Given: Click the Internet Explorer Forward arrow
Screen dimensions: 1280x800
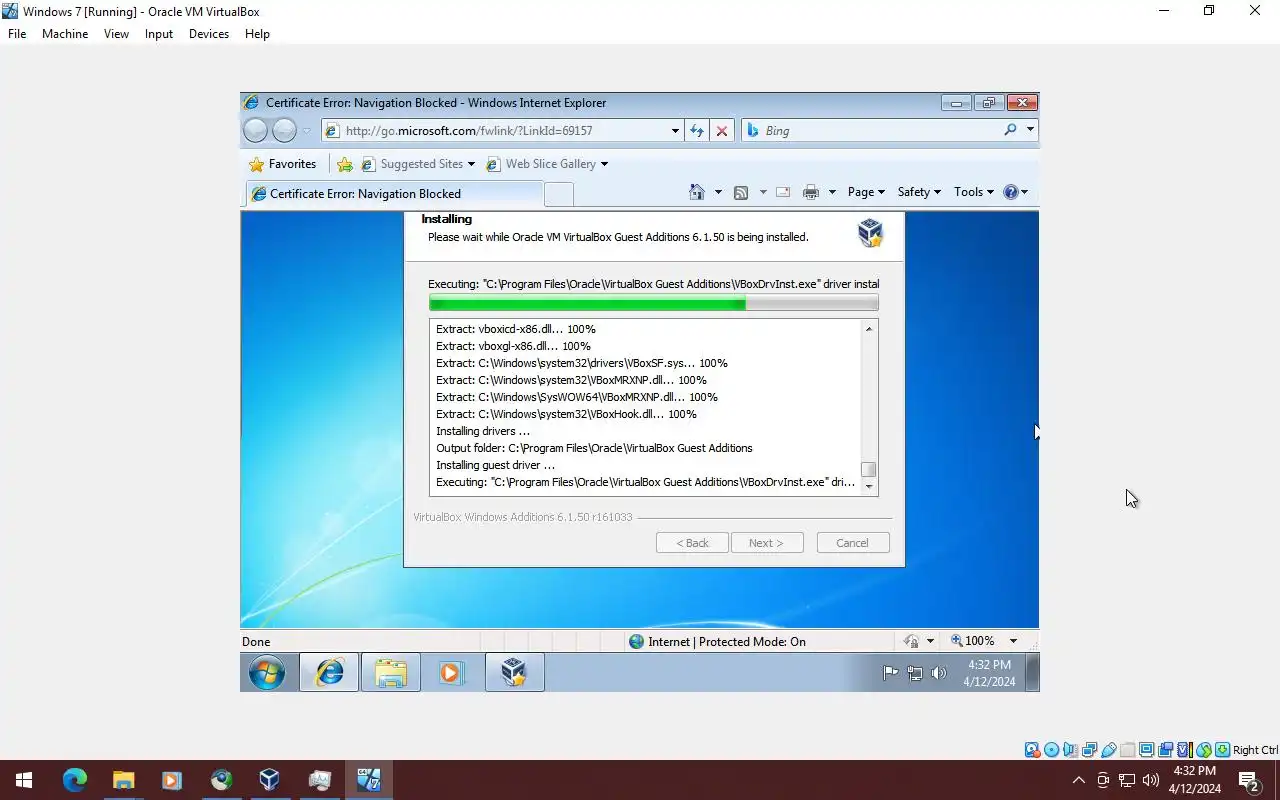Looking at the screenshot, I should click(x=284, y=130).
